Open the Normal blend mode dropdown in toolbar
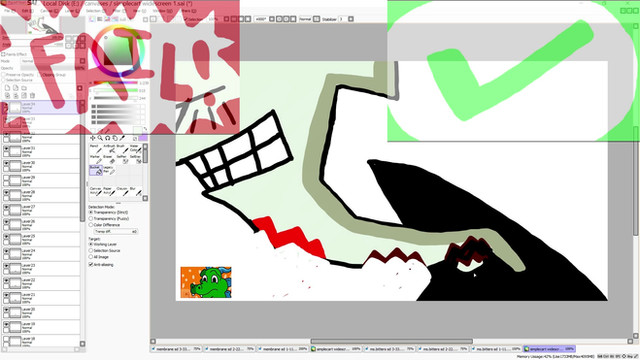Viewport: 640px width, 360px height. coord(305,19)
